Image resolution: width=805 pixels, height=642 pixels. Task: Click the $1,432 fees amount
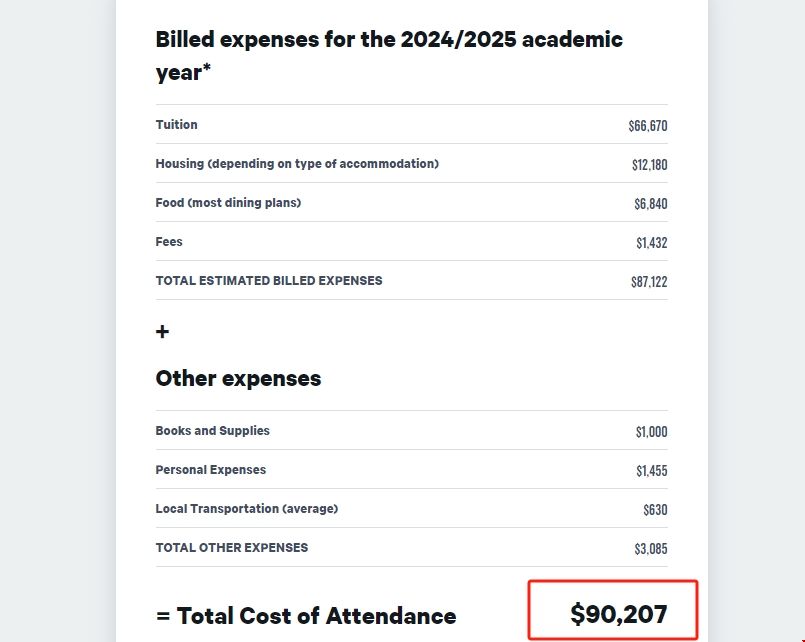tap(651, 243)
